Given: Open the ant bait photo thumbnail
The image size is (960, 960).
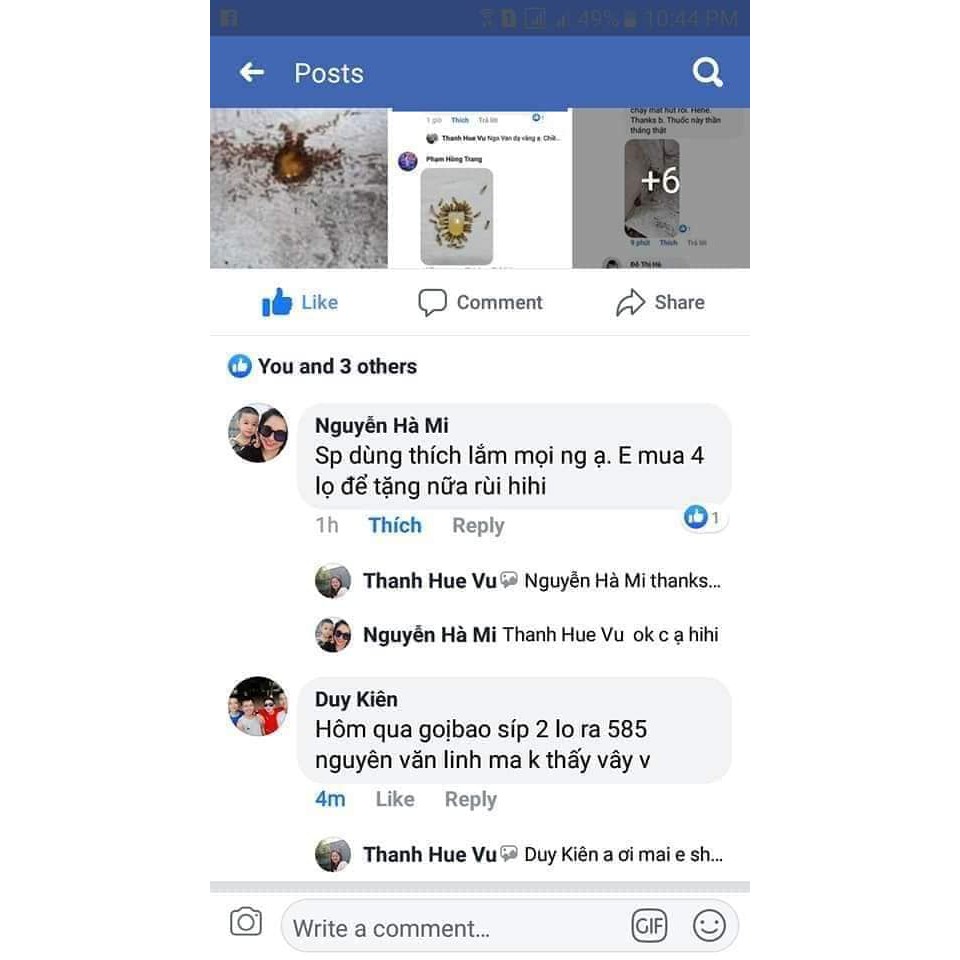Looking at the screenshot, I should tap(299, 188).
